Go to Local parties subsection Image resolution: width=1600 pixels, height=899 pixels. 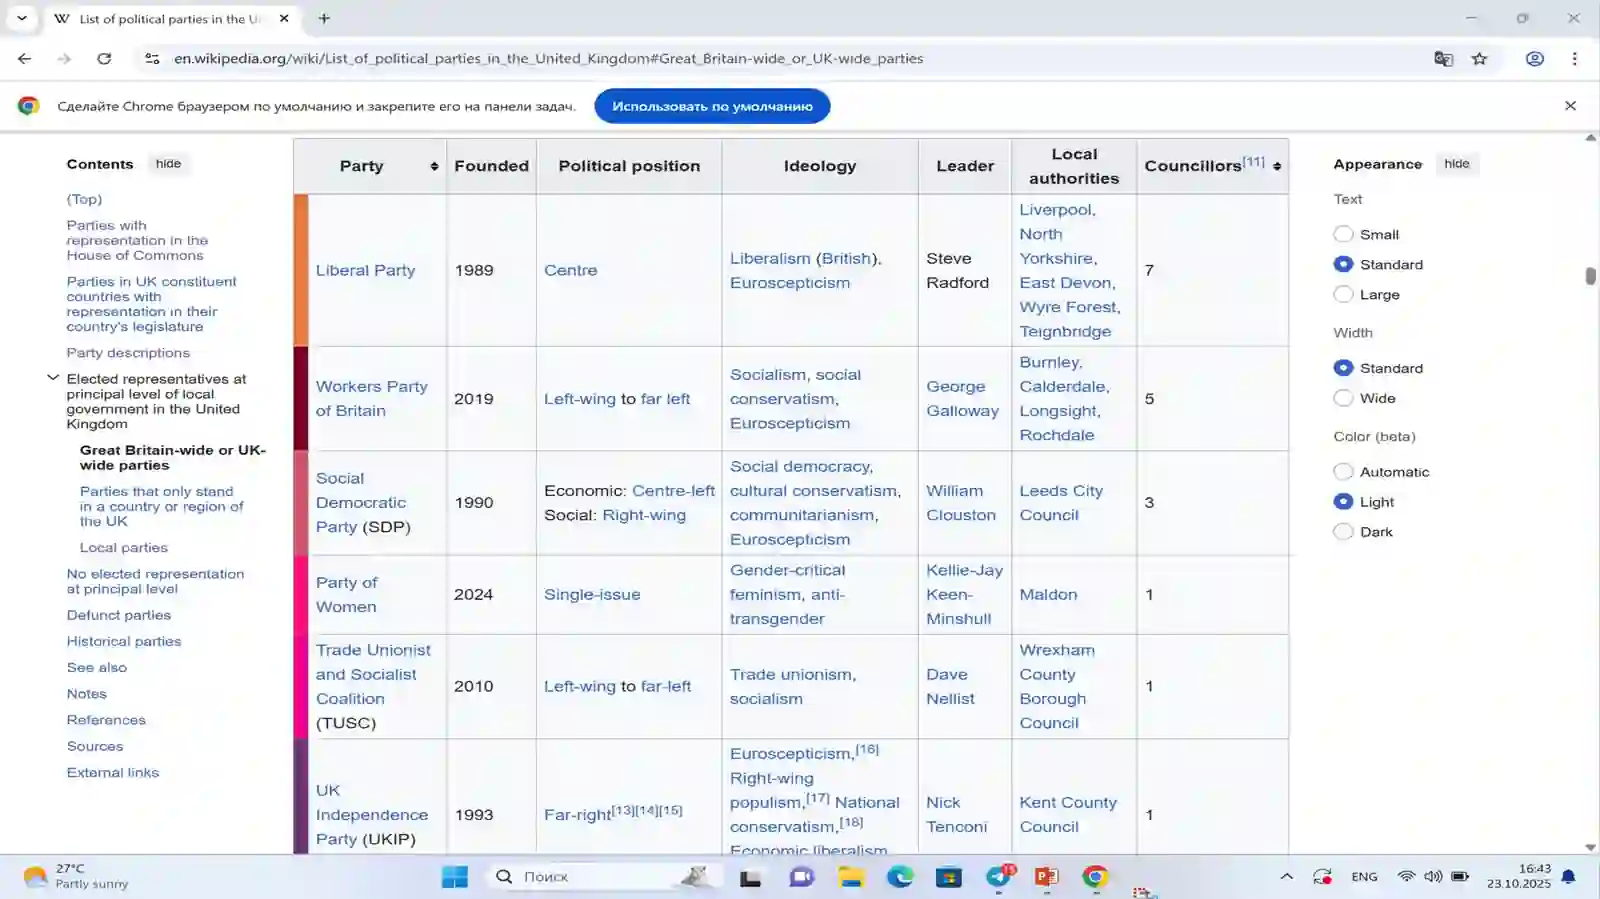tap(124, 548)
